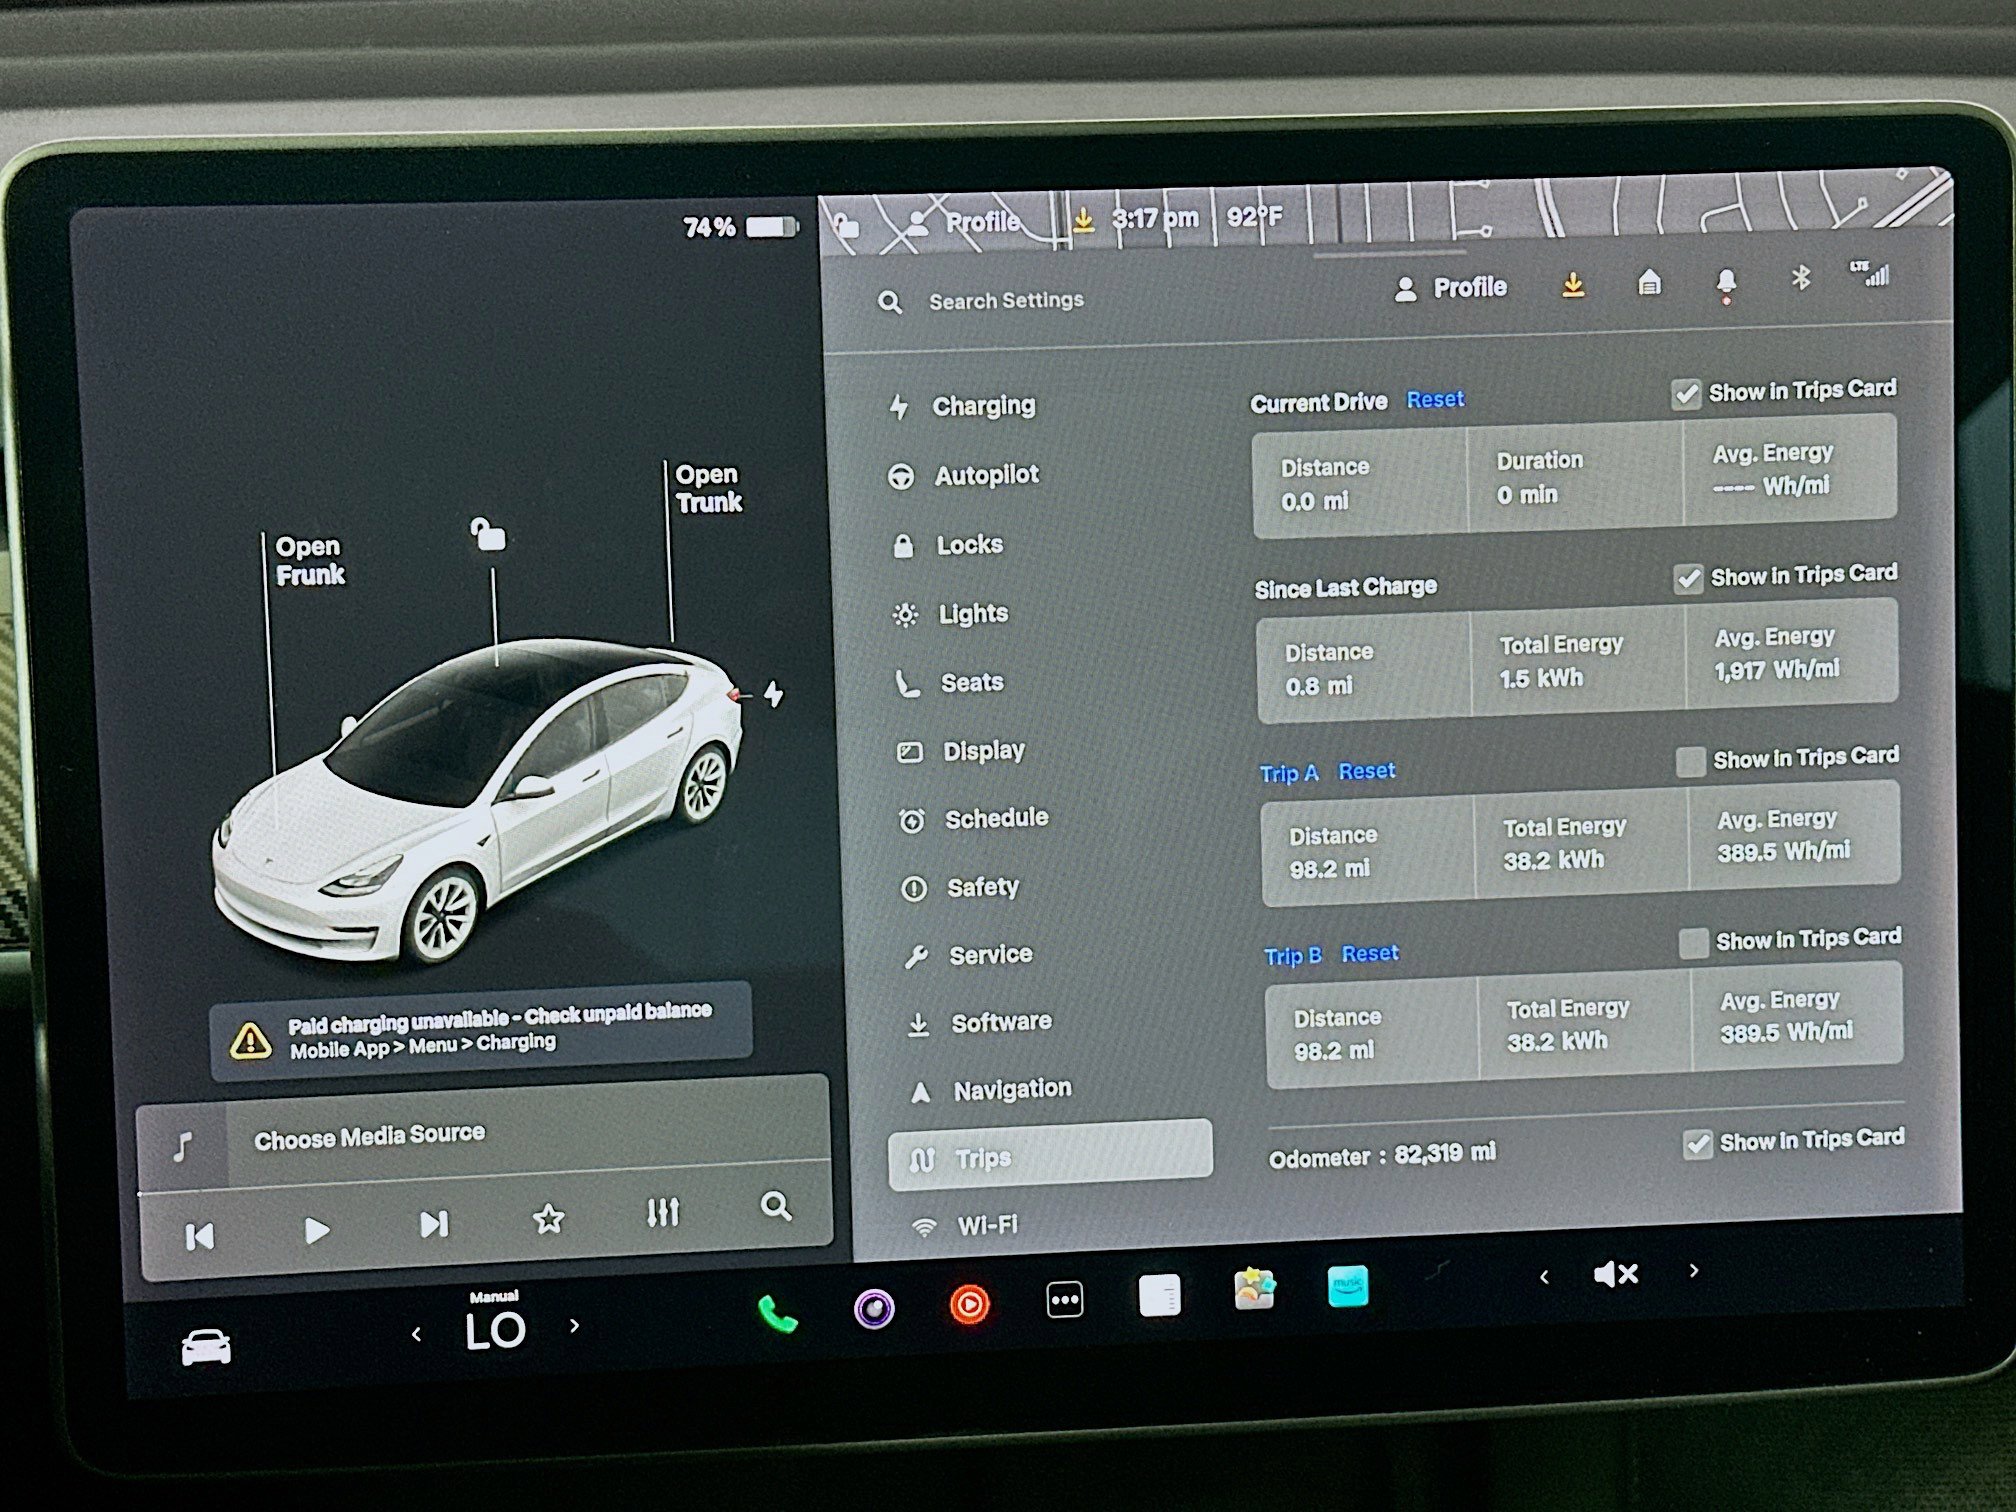Tap the battery indicator showing 74%
Viewport: 2016px width, 1512px height.
pyautogui.click(x=741, y=227)
